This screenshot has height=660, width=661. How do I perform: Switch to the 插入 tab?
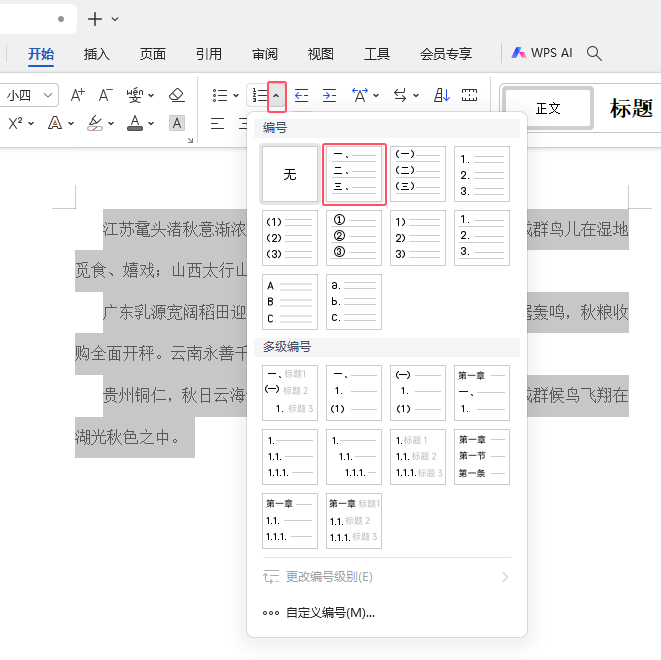(97, 54)
